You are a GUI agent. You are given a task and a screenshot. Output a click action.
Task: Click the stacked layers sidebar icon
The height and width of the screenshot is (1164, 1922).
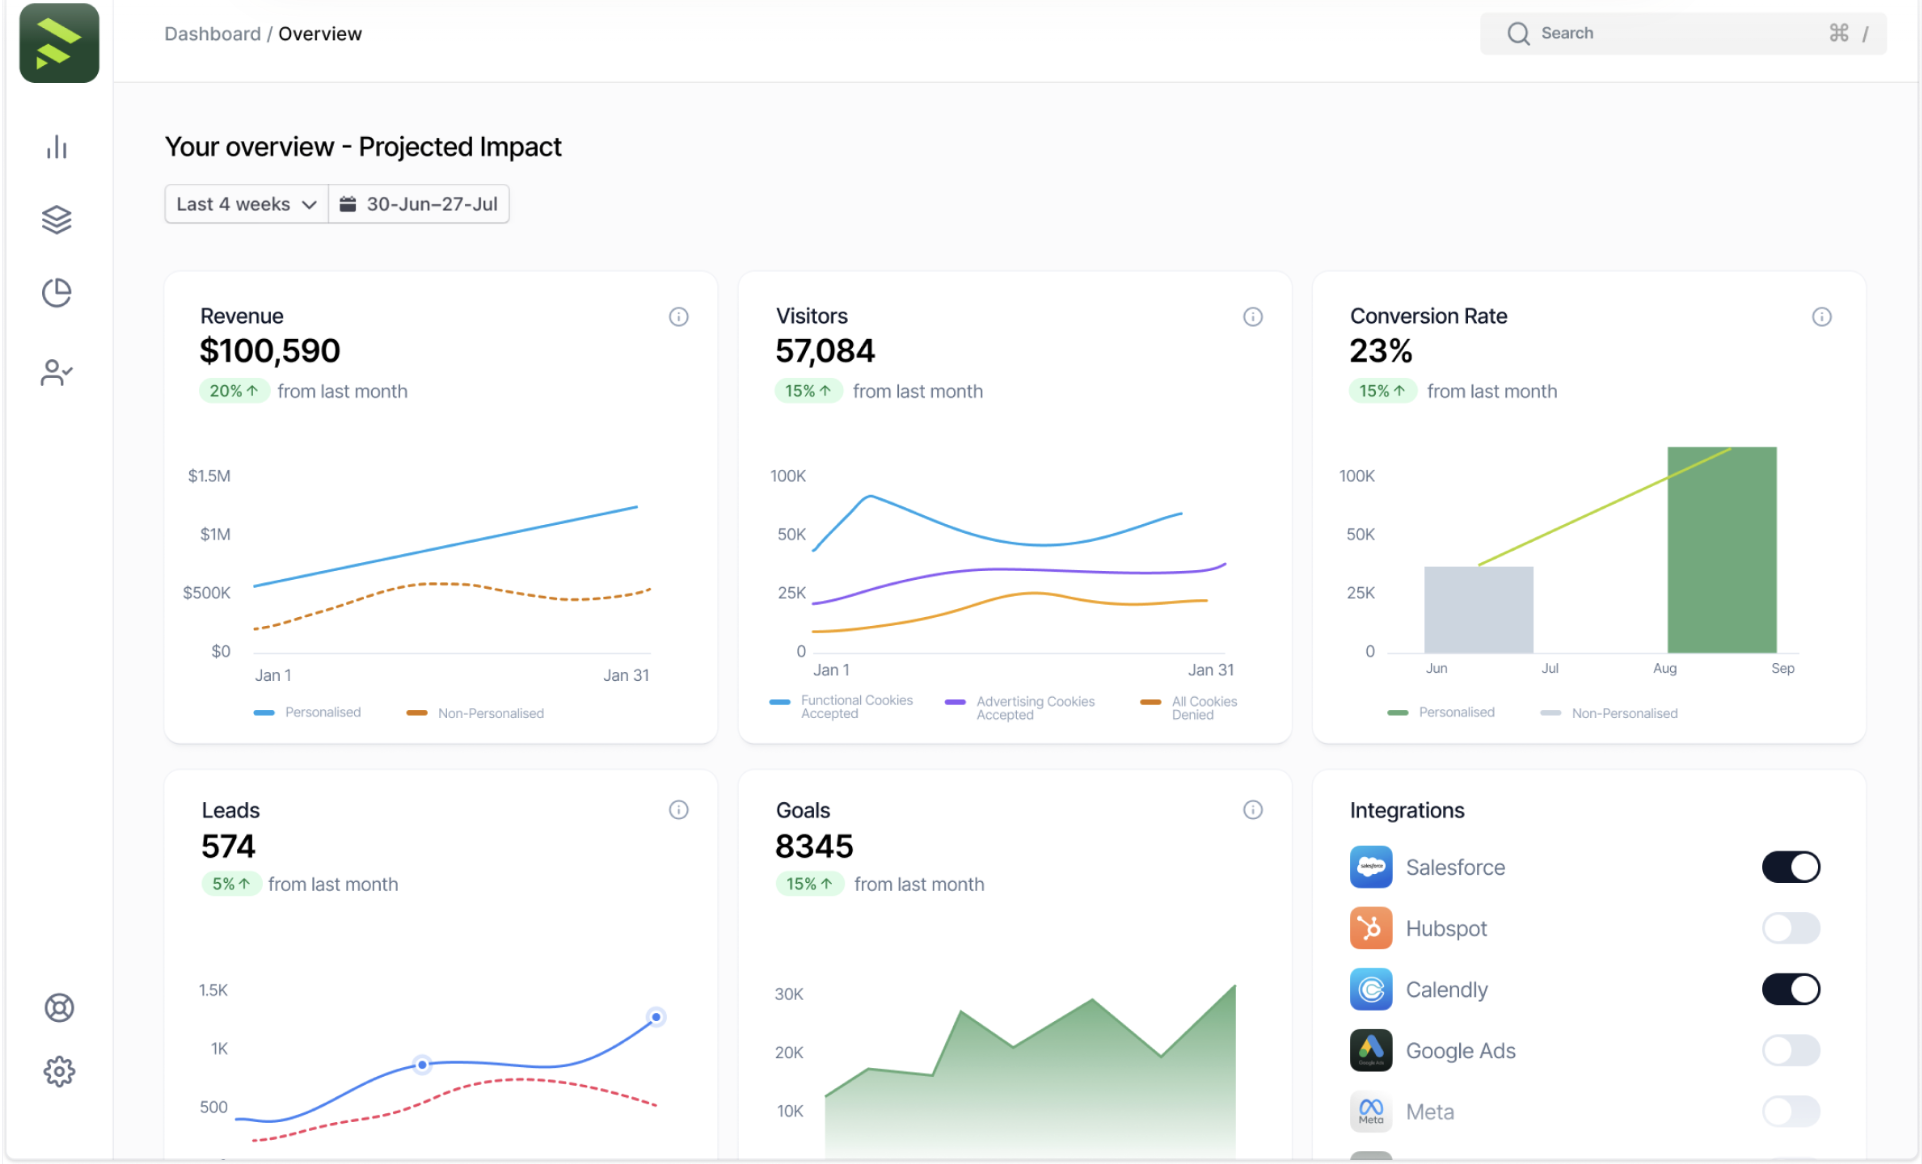[x=57, y=220]
